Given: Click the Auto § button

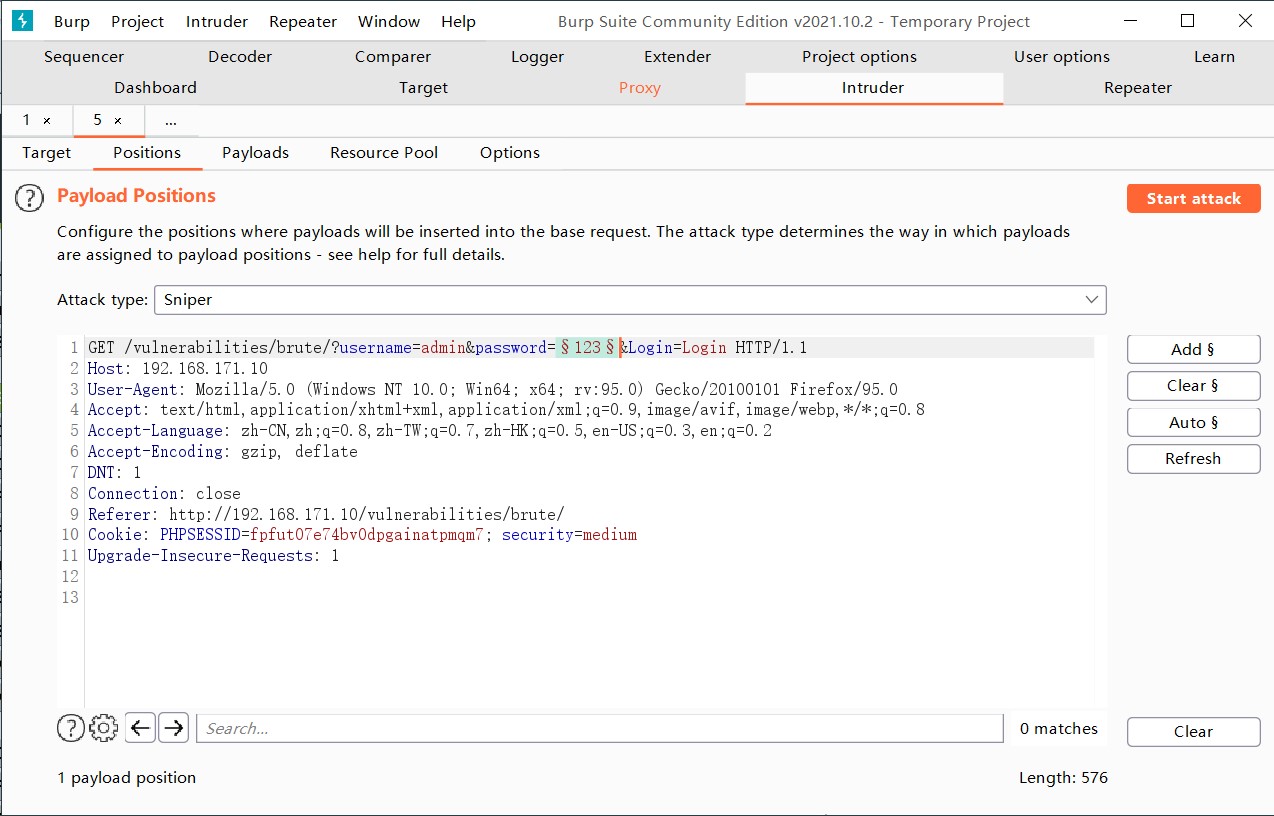Looking at the screenshot, I should click(x=1193, y=422).
